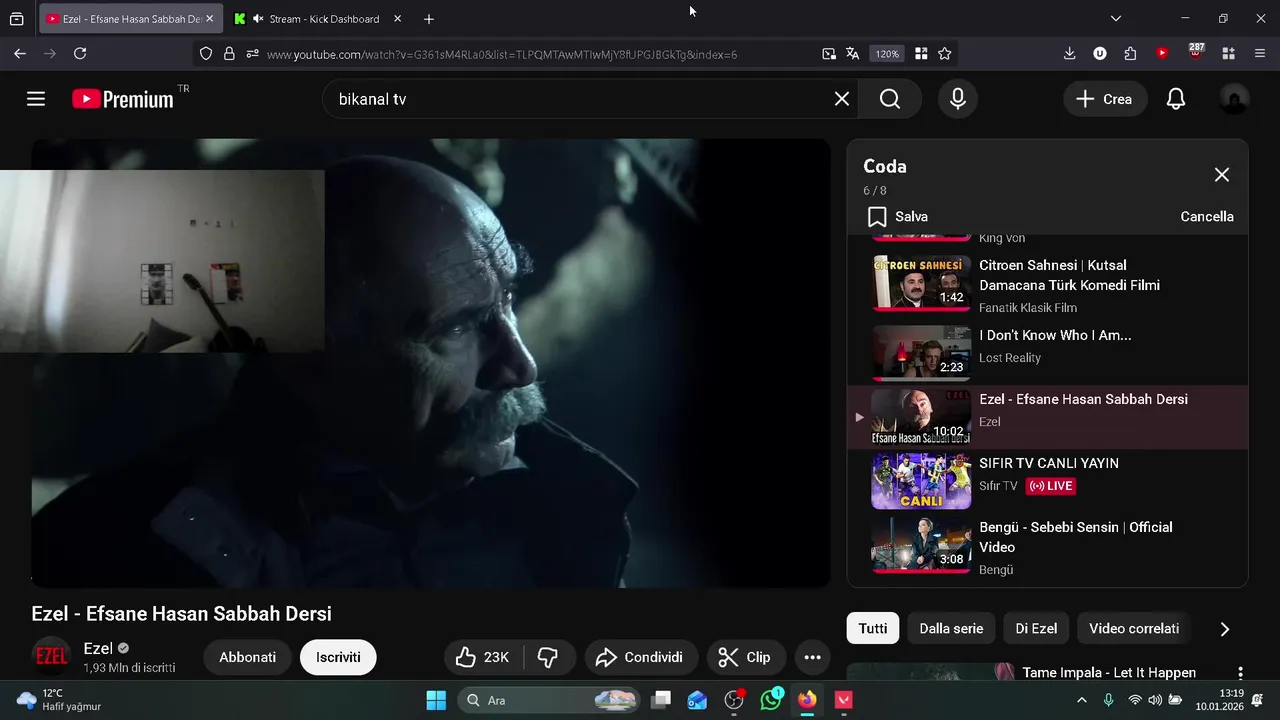Select the Ezel thumbnail in queue
This screenshot has width=1280, height=720.
coord(921,416)
